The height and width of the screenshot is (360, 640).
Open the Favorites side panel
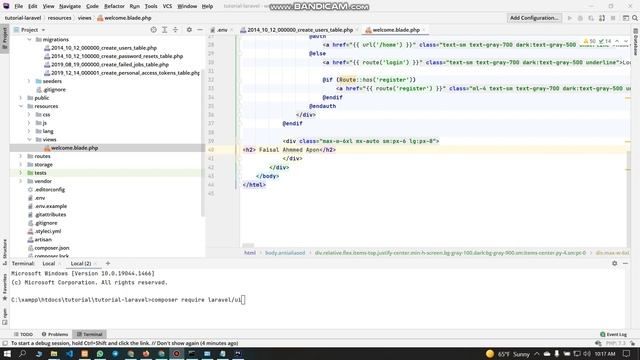pyautogui.click(x=4, y=287)
